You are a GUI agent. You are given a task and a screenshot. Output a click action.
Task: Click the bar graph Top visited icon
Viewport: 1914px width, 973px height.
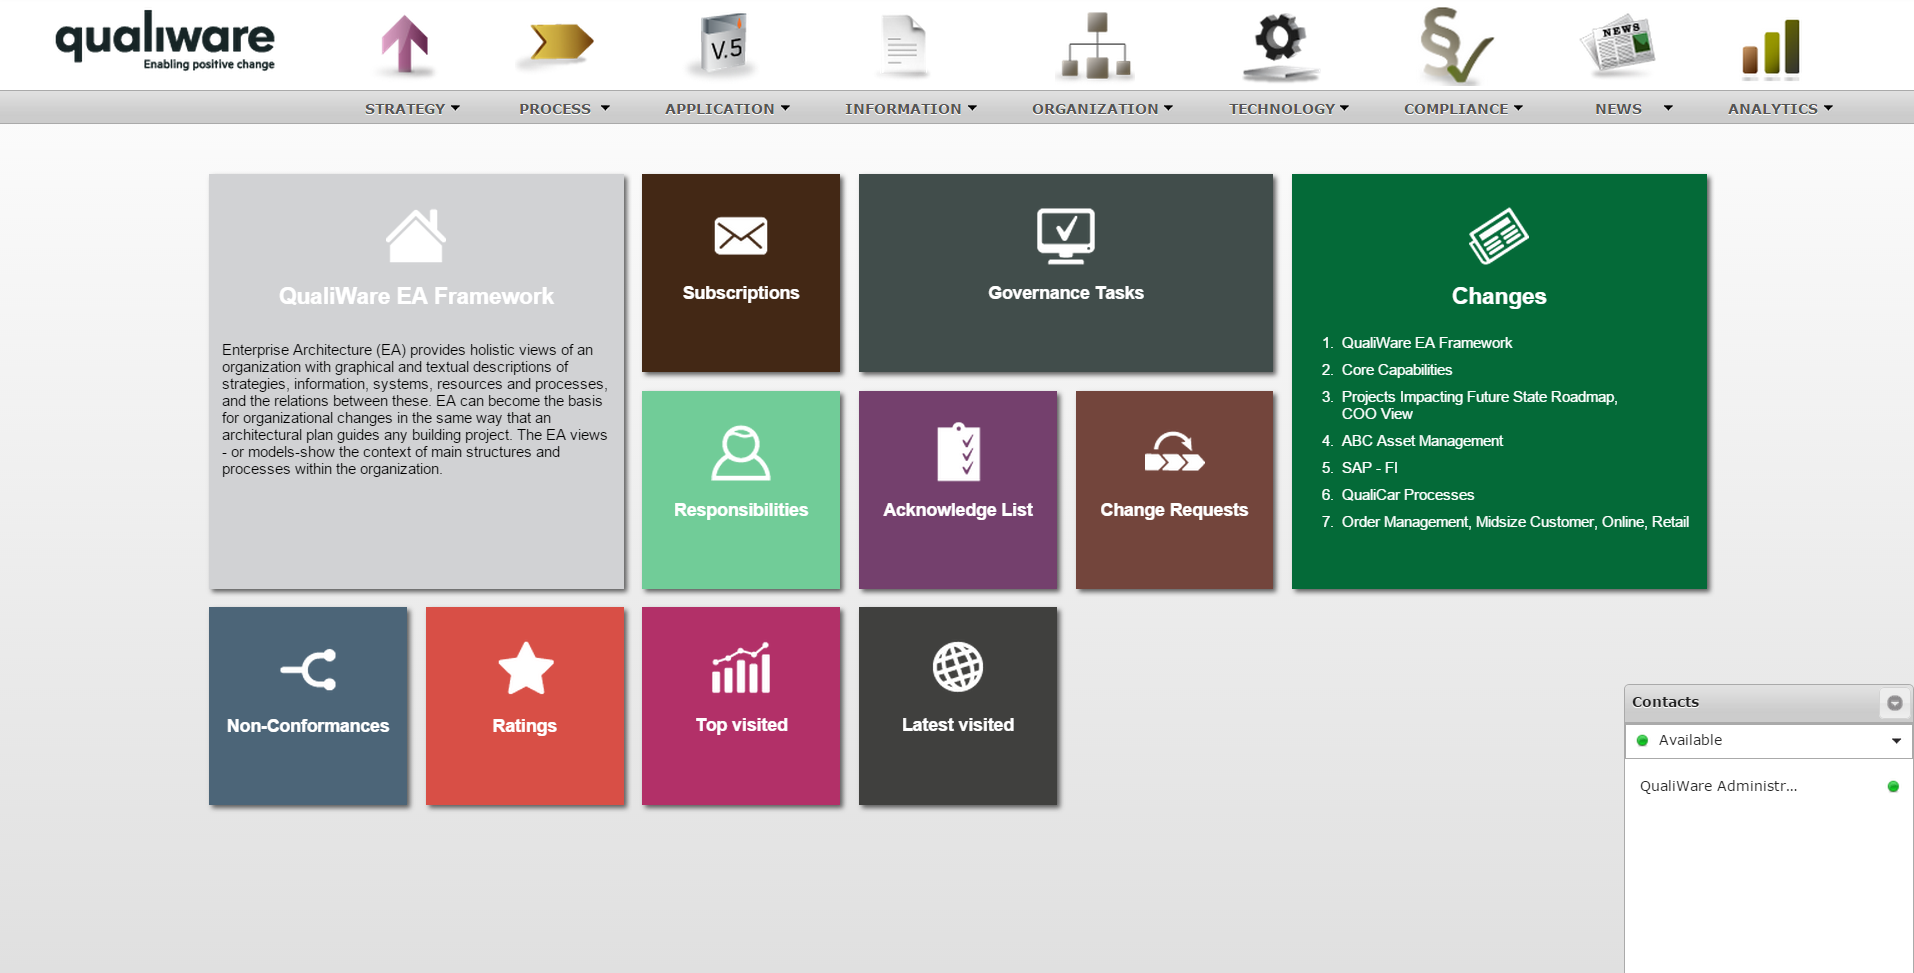tap(741, 668)
